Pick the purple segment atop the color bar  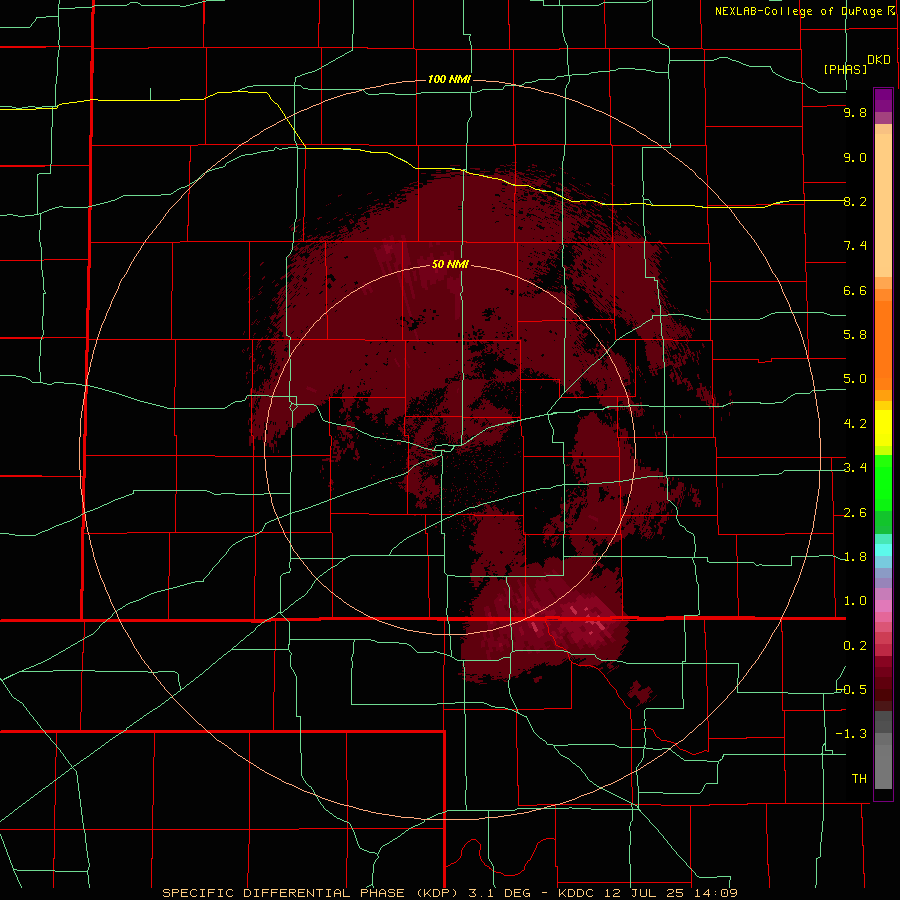[x=883, y=100]
